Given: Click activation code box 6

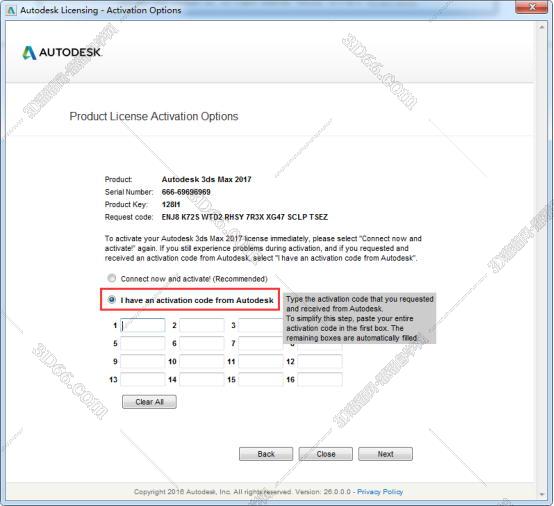Looking at the screenshot, I should [202, 343].
